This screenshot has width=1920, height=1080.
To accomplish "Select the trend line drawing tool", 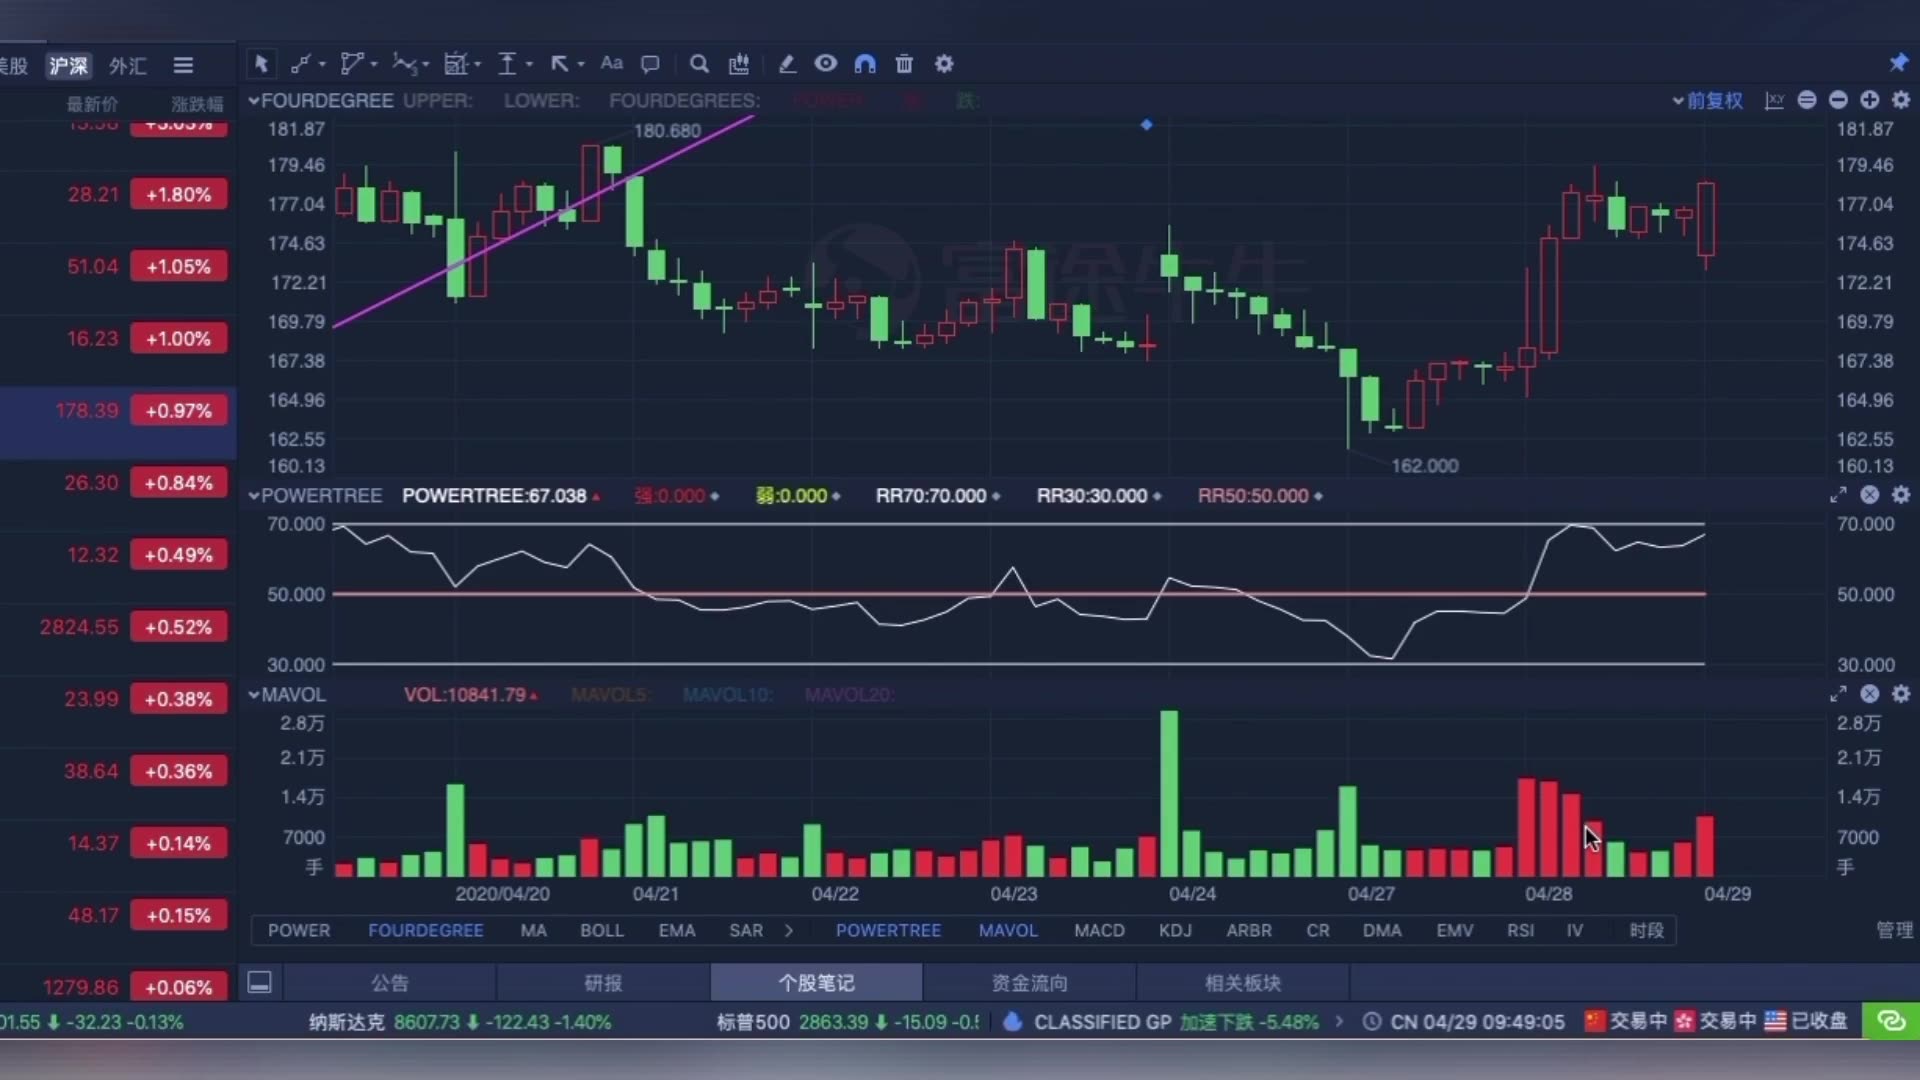I will point(301,64).
